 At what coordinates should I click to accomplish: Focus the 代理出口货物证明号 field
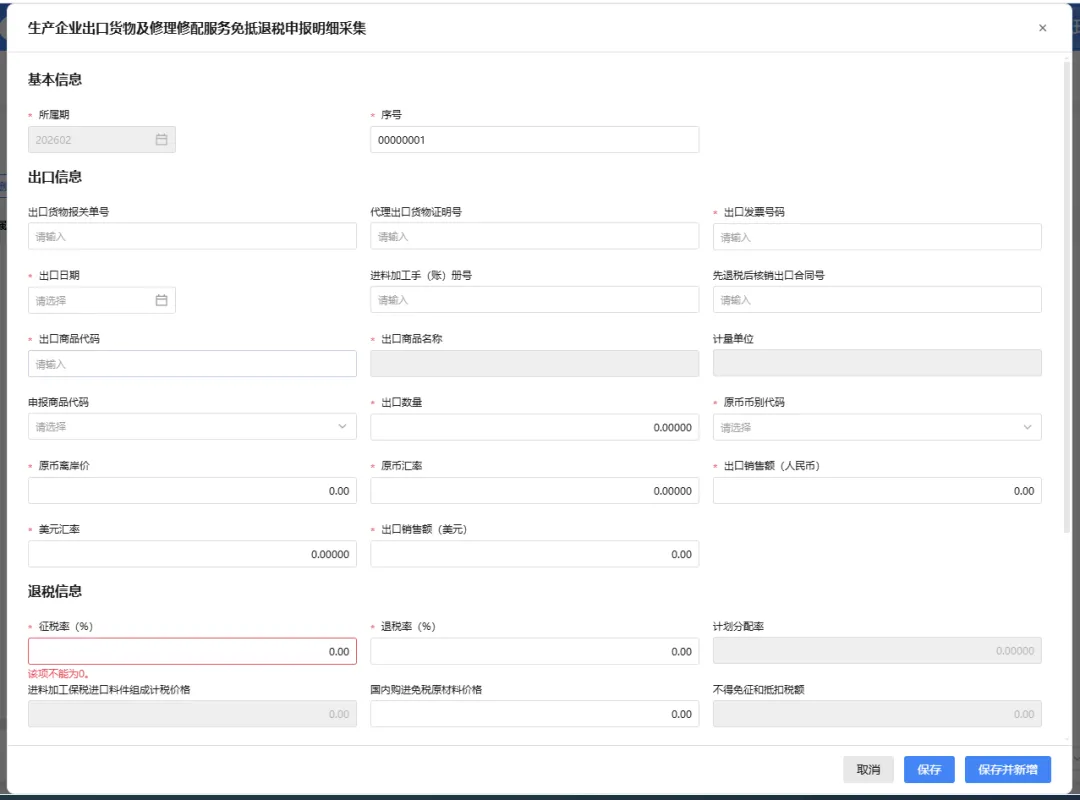pyautogui.click(x=534, y=235)
